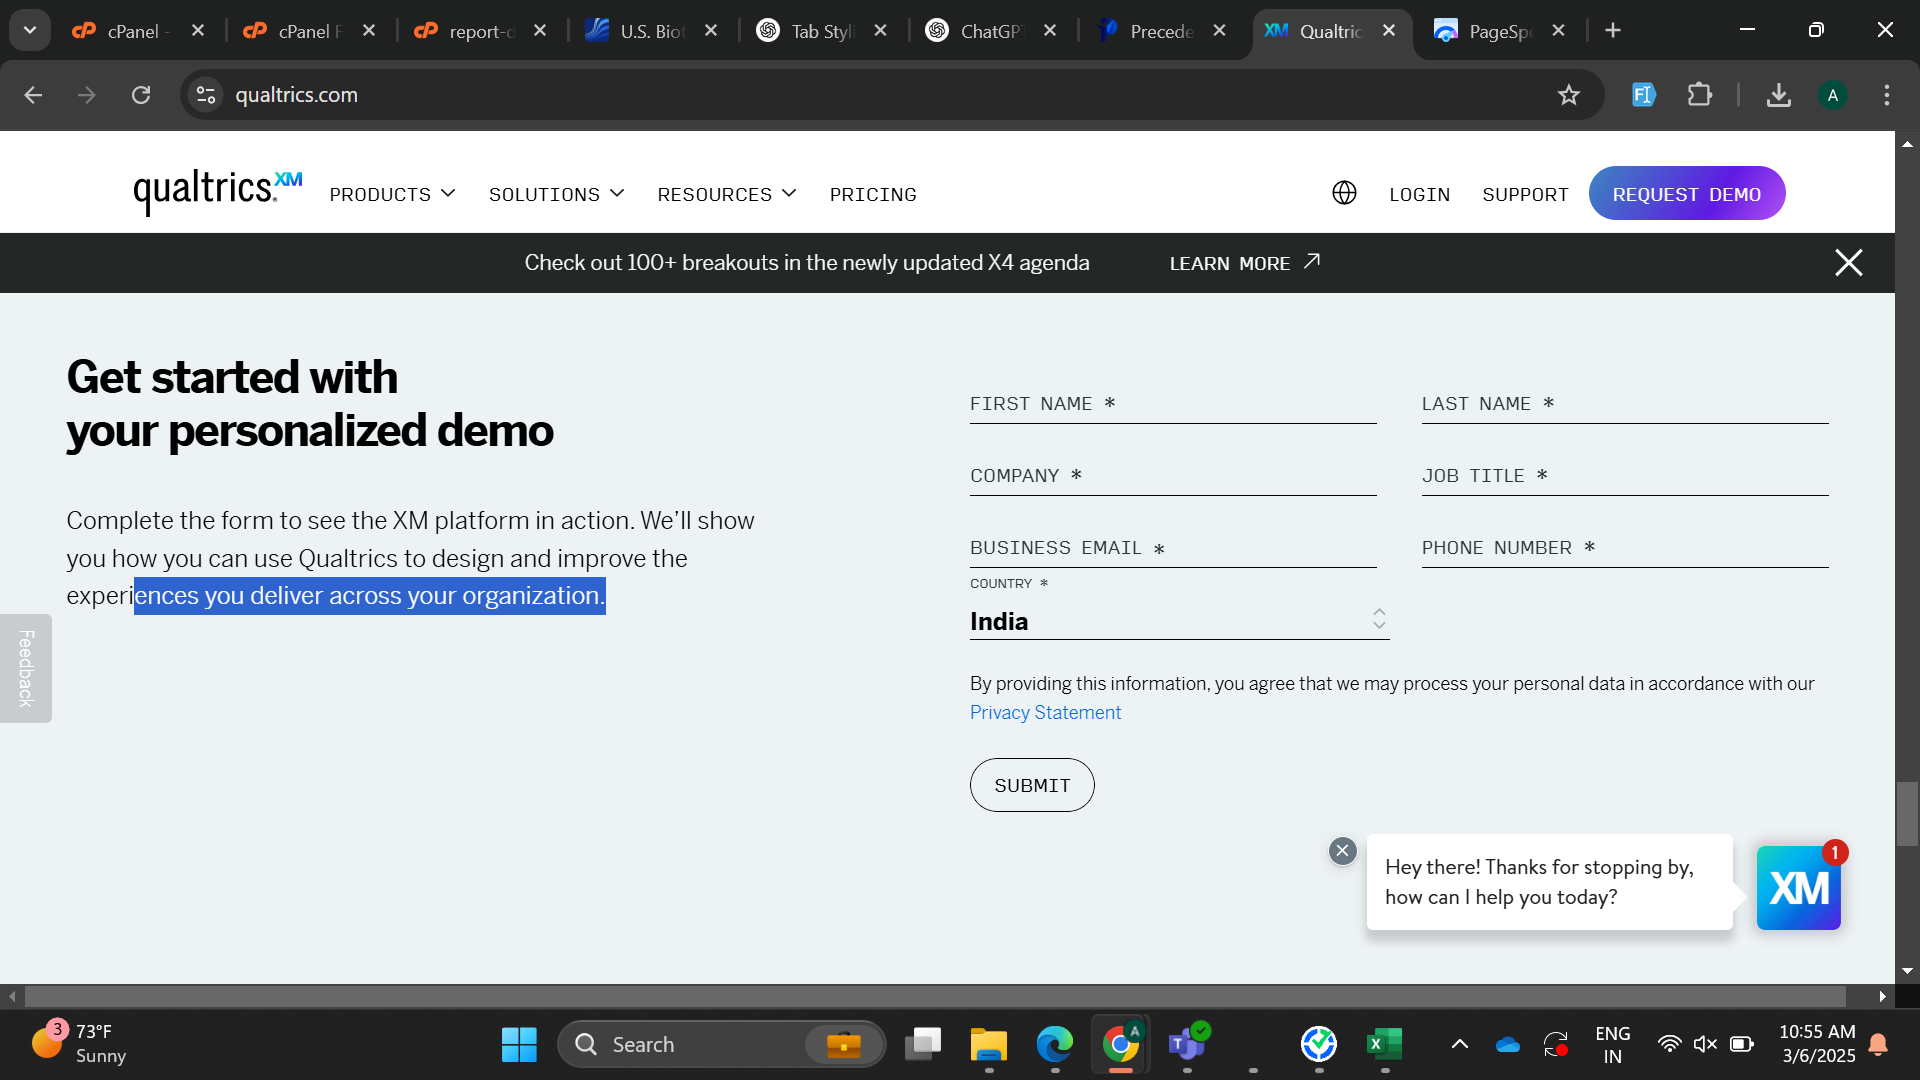
Task: Click the Job Title input field
Action: (1625, 476)
